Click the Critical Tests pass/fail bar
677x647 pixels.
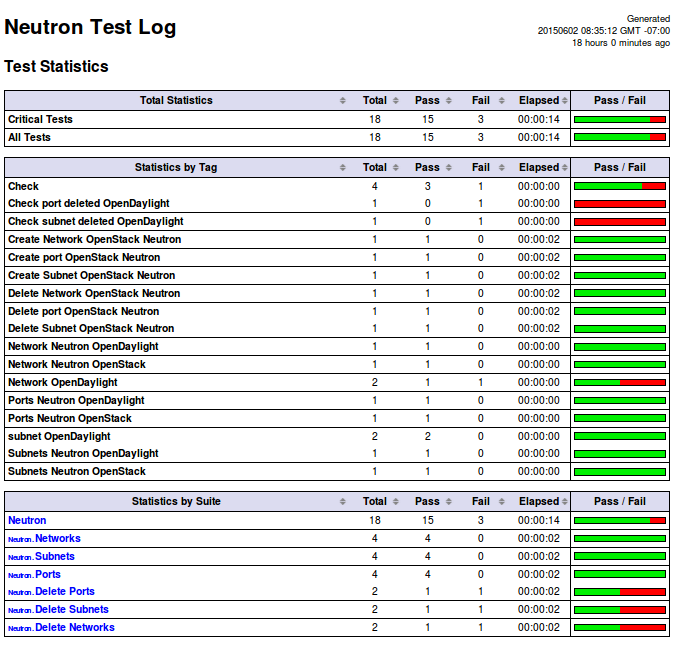click(619, 120)
